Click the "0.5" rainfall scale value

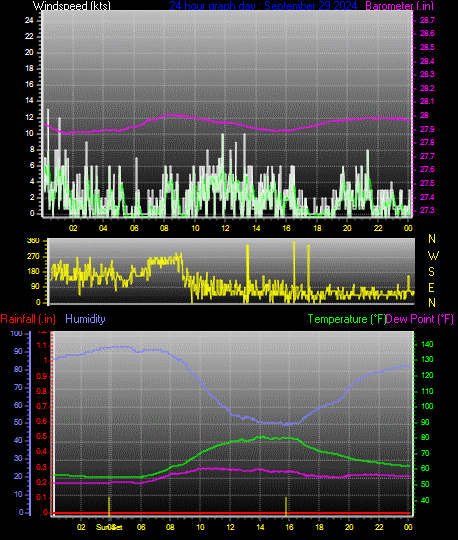tap(42, 436)
